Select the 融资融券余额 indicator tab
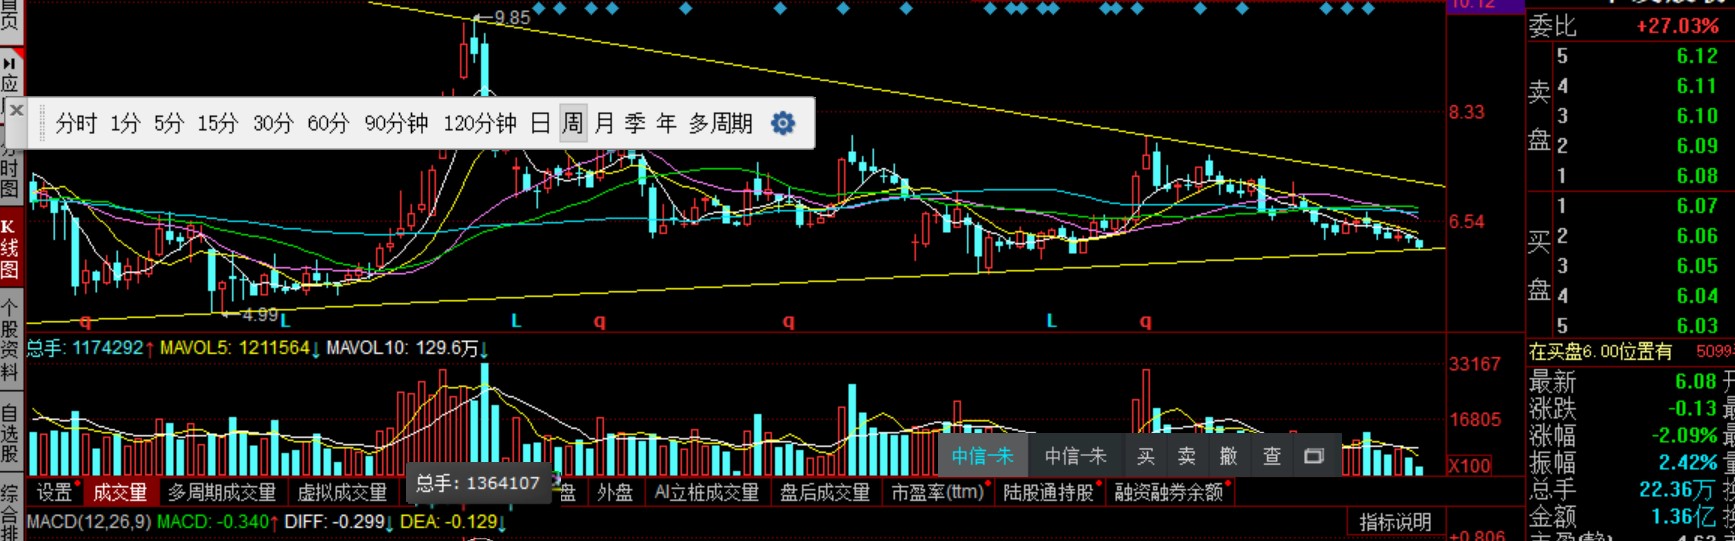Screen dimensions: 1735x541 1169,492
